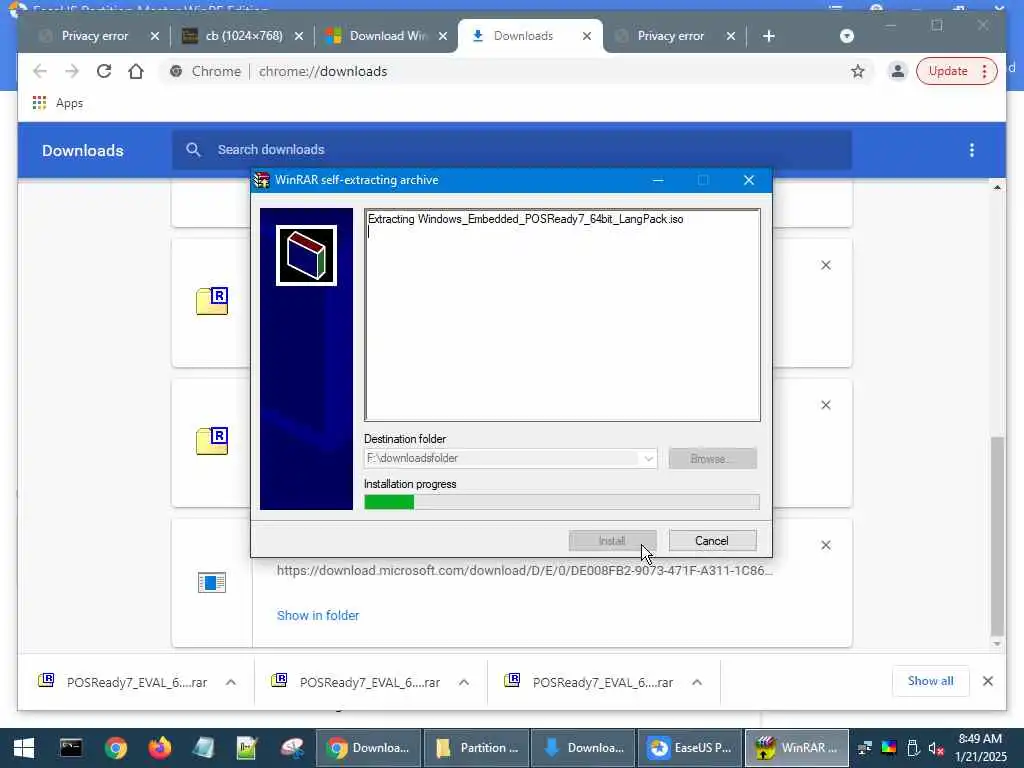1024x768 pixels.
Task: Expand options for second shelf POSReady7 download
Action: coord(464,682)
